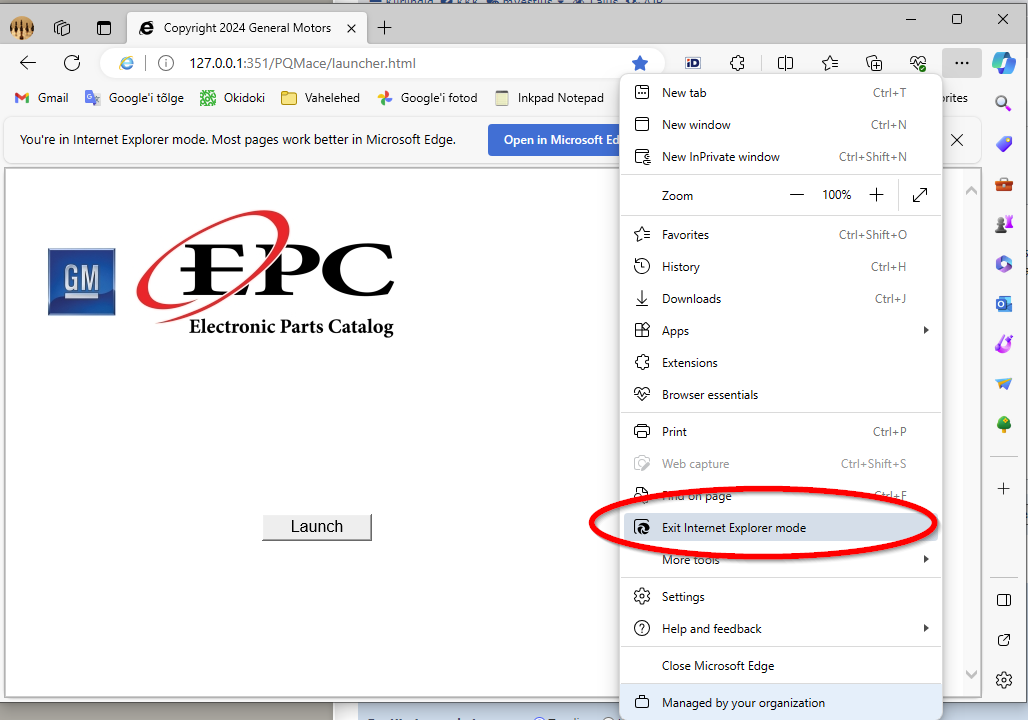This screenshot has height=720, width=1028.
Task: Decrease zoom with the minus button
Action: pyautogui.click(x=797, y=195)
